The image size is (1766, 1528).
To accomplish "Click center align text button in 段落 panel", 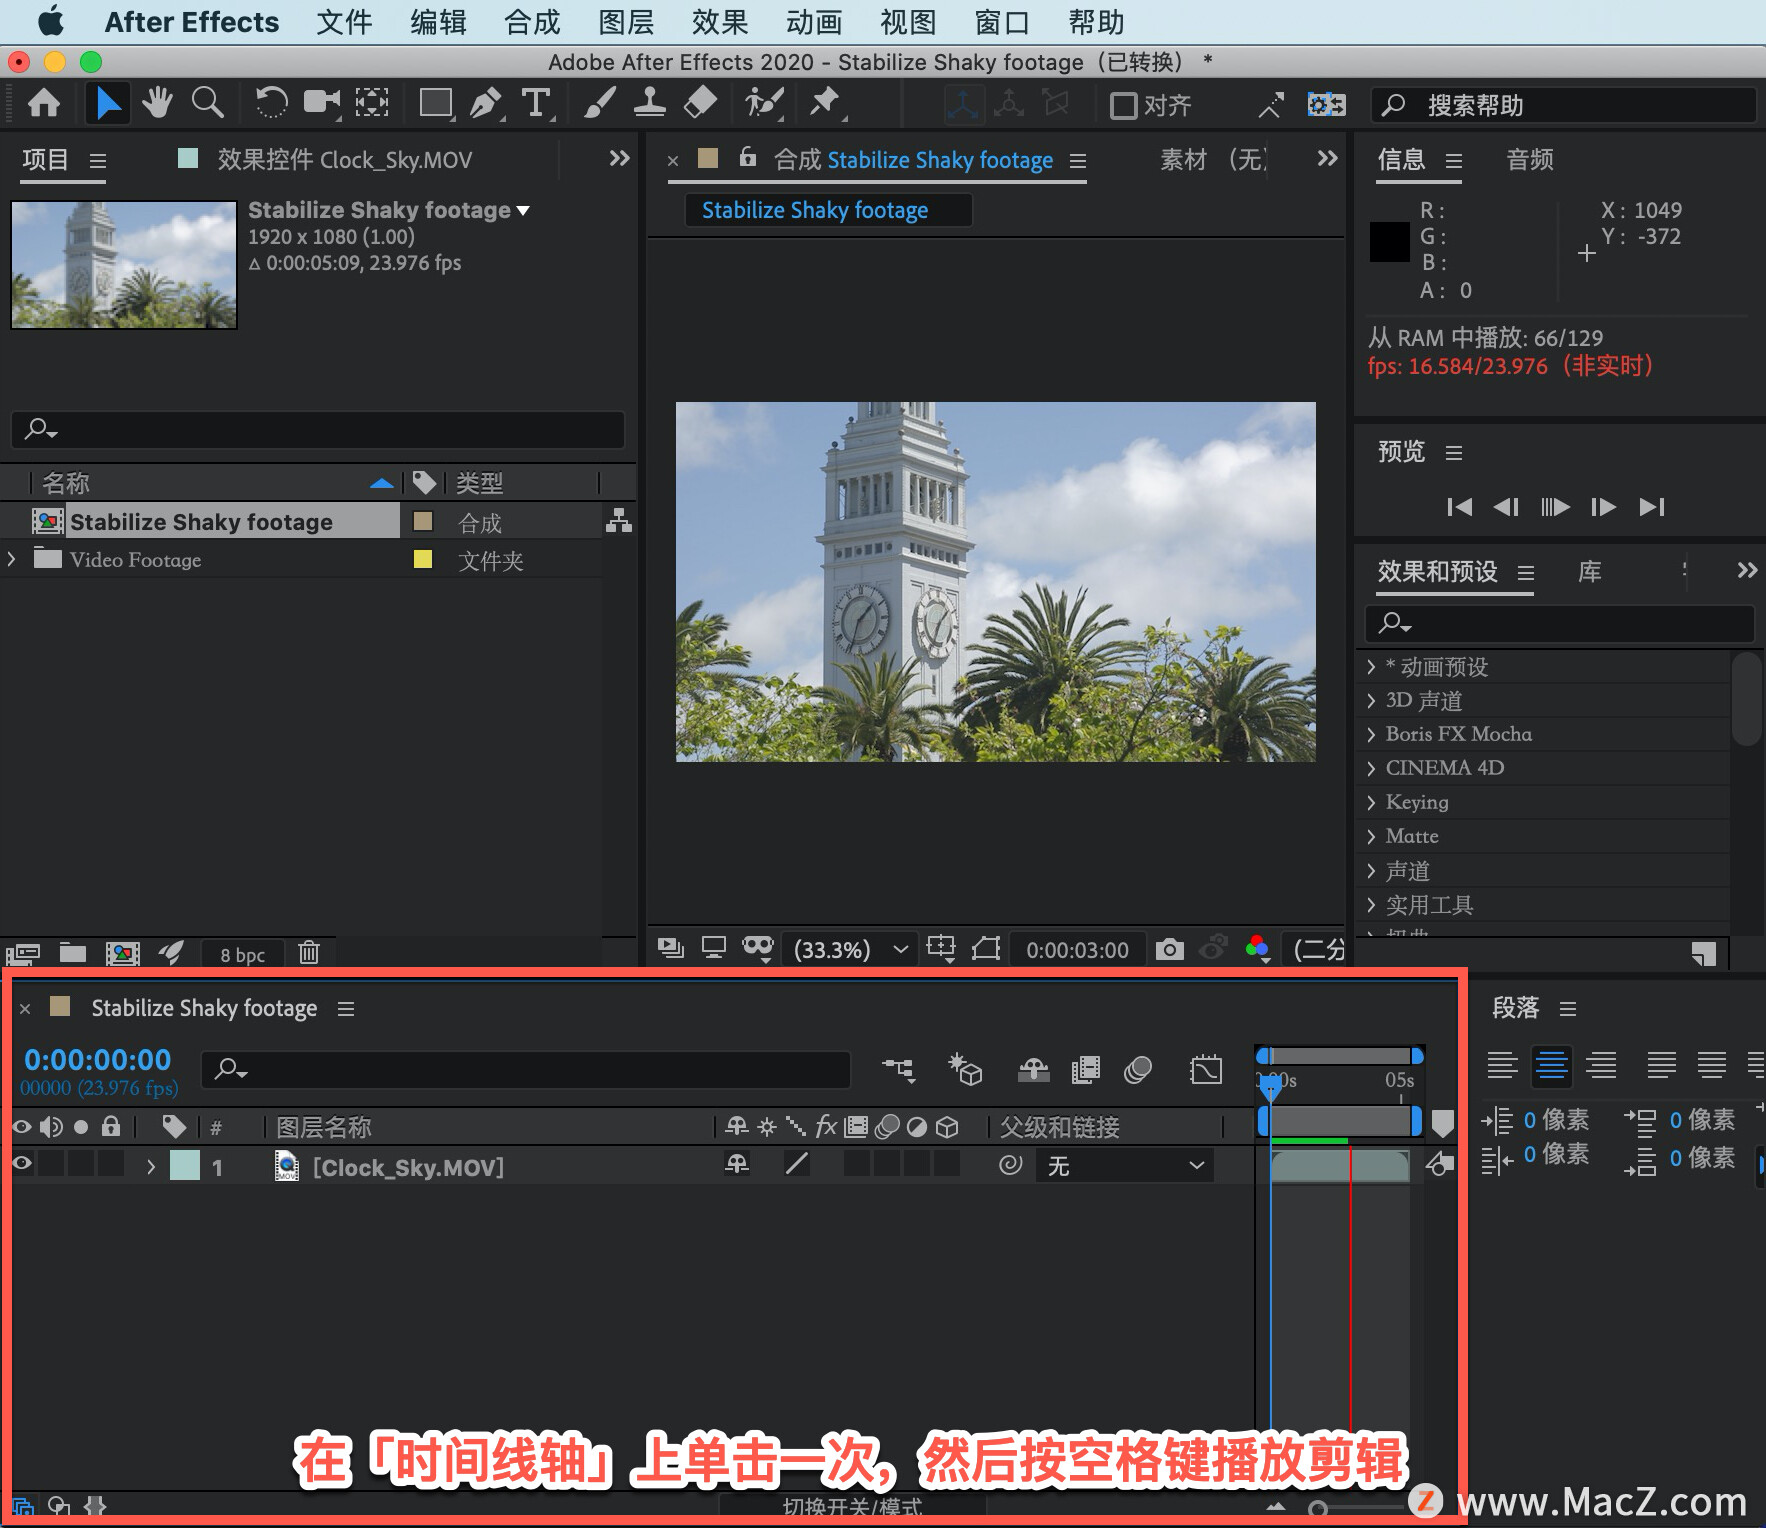I will (x=1551, y=1065).
